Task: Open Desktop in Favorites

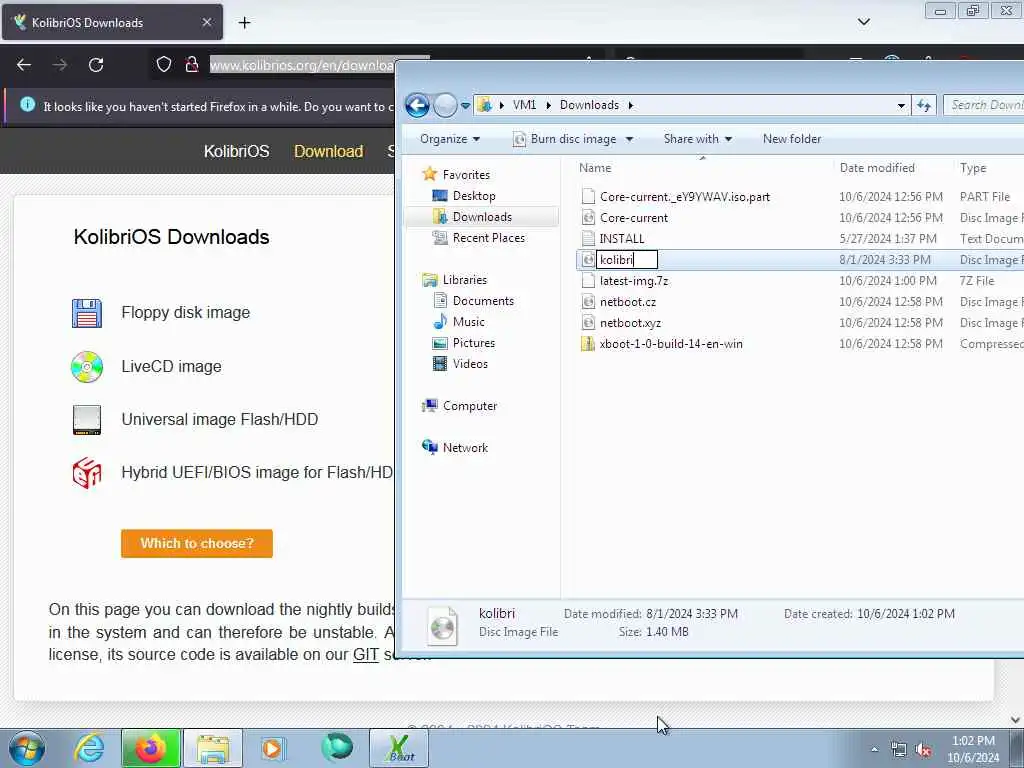Action: (473, 196)
